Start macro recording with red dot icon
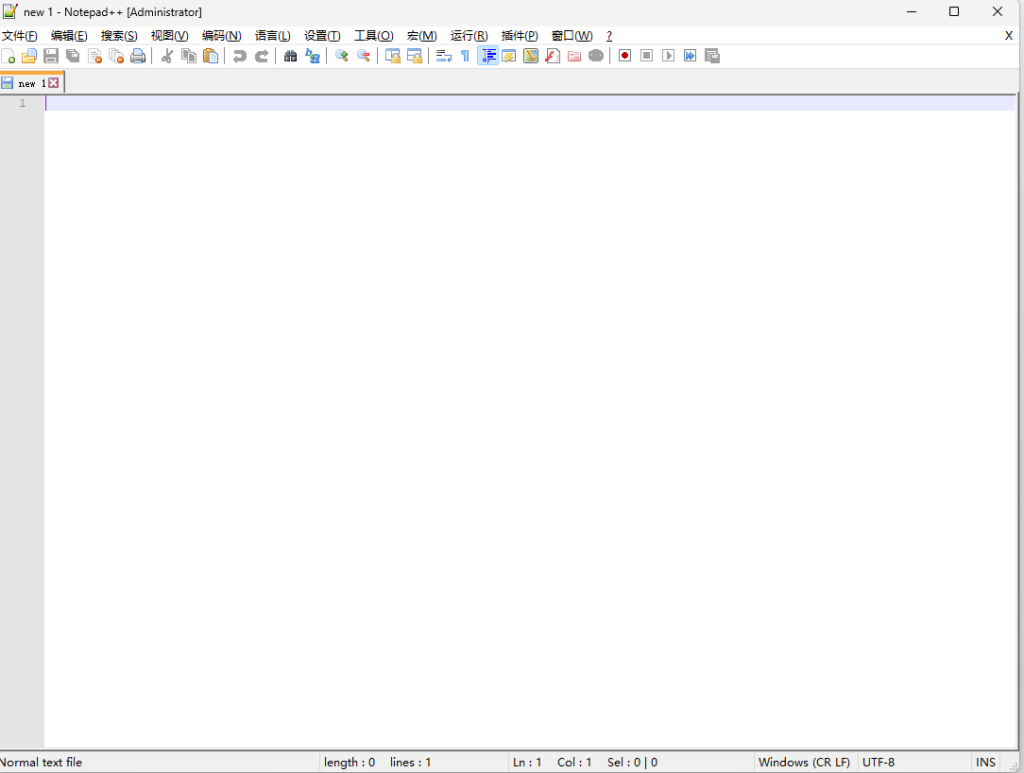Image resolution: width=1024 pixels, height=773 pixels. (624, 56)
